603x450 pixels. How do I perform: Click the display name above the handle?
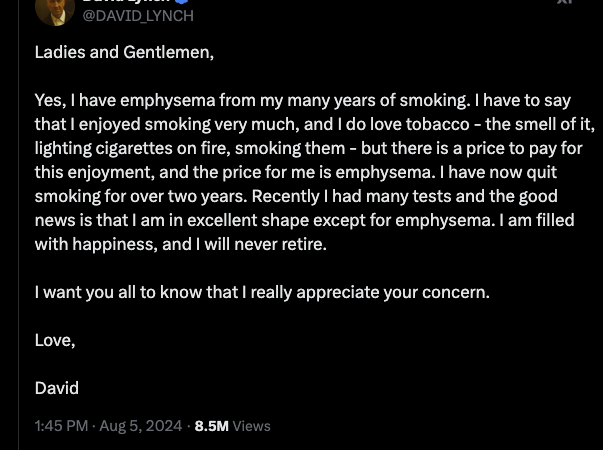pyautogui.click(x=130, y=2)
